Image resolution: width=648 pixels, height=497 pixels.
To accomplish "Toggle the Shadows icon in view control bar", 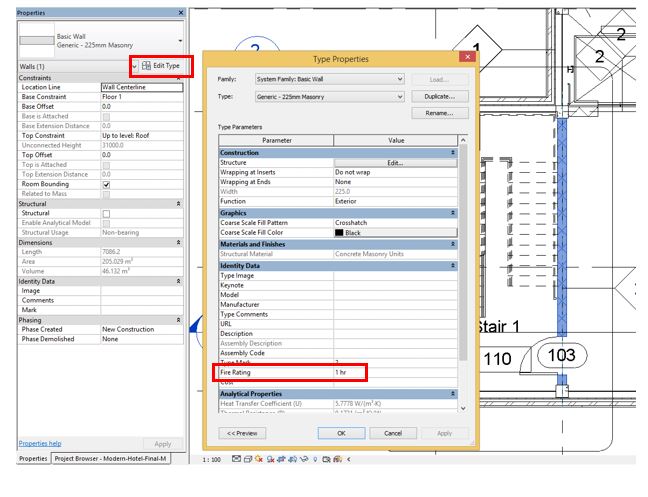I will (x=271, y=459).
